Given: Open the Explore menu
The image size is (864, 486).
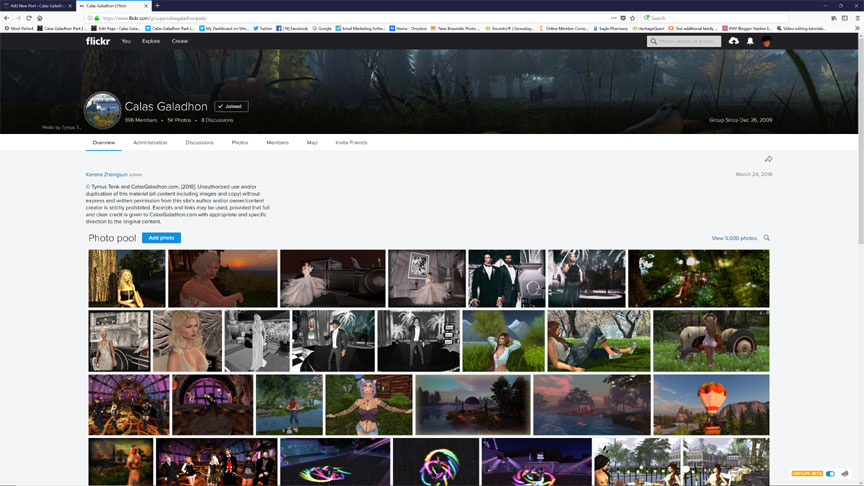Looking at the screenshot, I should [x=151, y=41].
